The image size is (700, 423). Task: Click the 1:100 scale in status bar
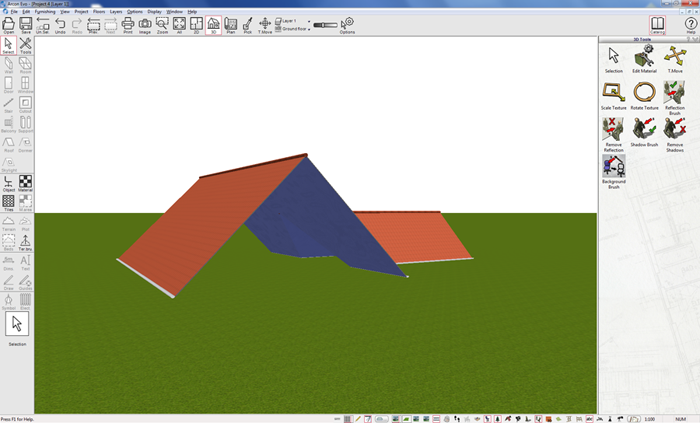coord(650,419)
